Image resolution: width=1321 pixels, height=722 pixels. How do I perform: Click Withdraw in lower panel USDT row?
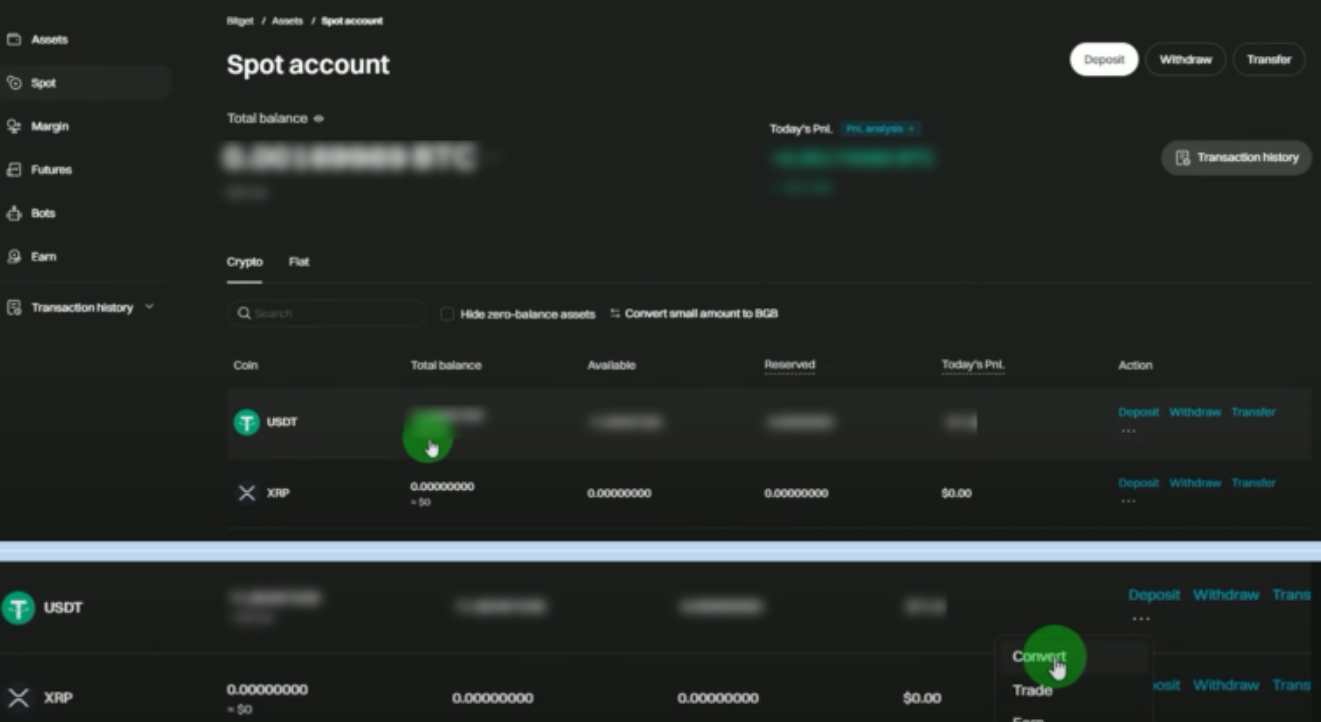[x=1226, y=595]
